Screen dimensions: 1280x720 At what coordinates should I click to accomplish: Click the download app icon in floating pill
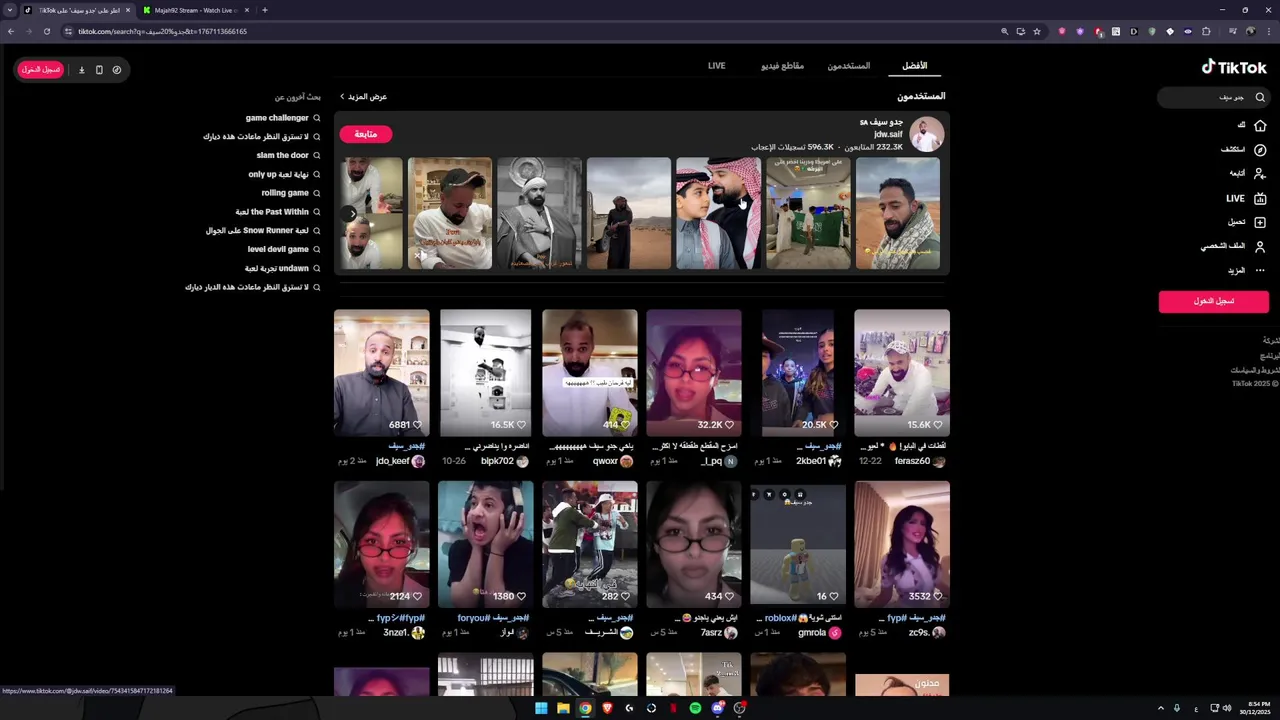(82, 70)
